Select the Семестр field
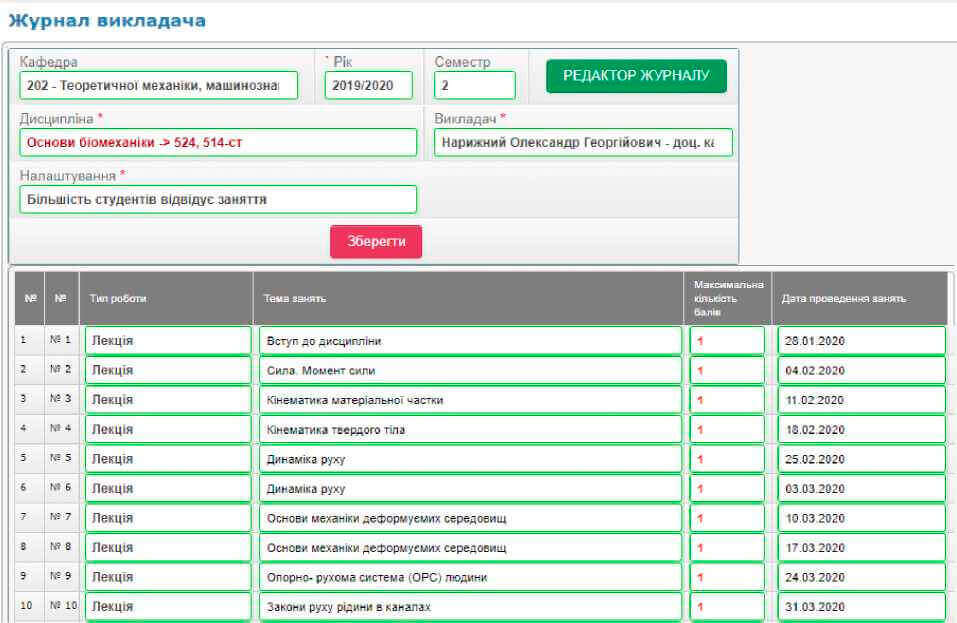 coord(474,86)
